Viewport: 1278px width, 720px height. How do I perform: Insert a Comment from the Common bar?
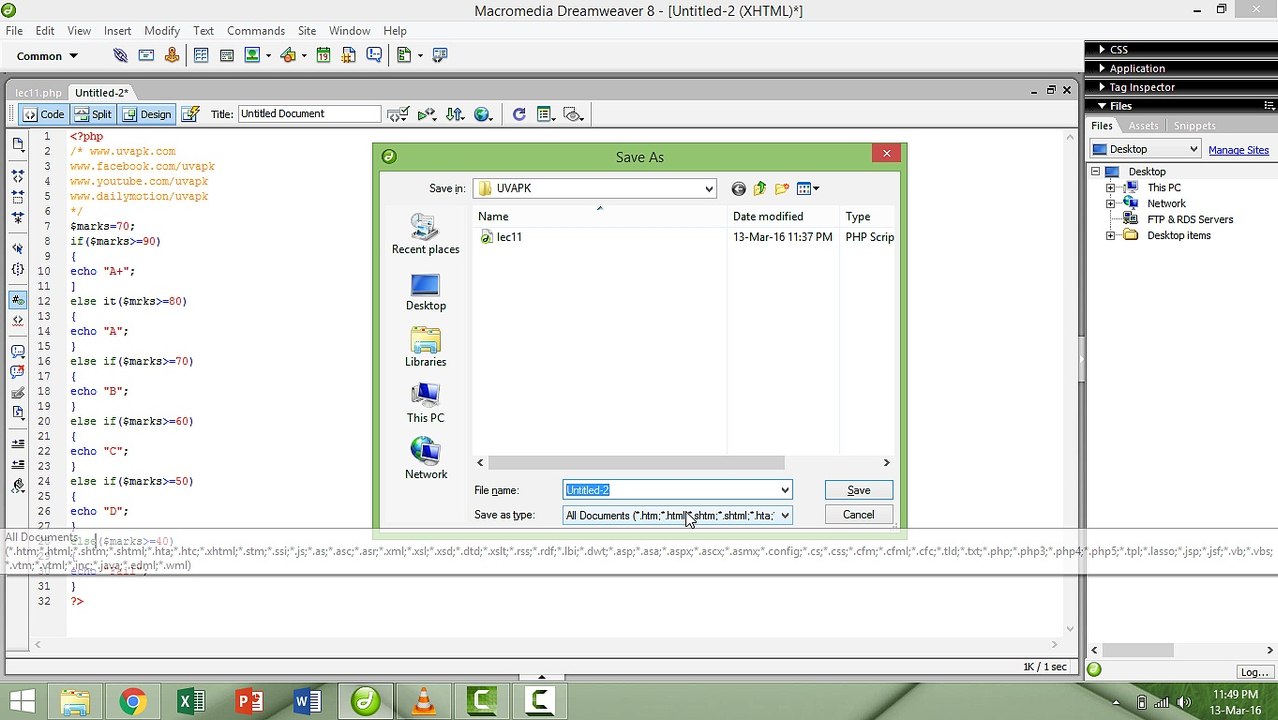click(374, 55)
